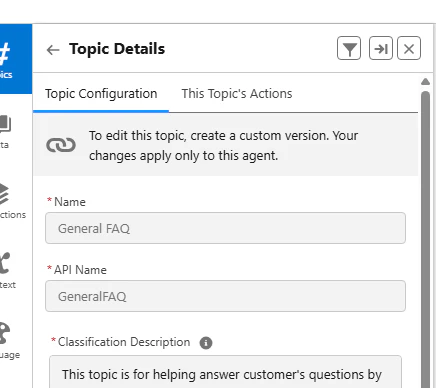Viewport: 436px width, 388px height.
Task: Click the banner text 'To edit this topic'
Action: tap(223, 146)
